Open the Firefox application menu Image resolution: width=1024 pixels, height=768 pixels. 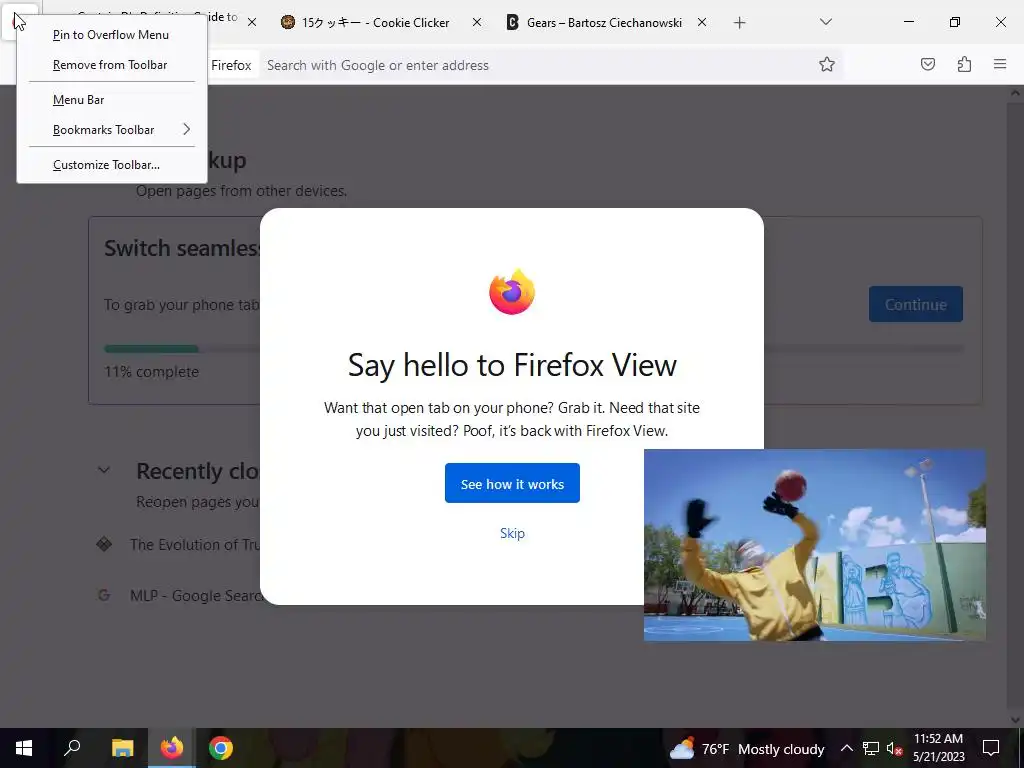pos(1000,64)
